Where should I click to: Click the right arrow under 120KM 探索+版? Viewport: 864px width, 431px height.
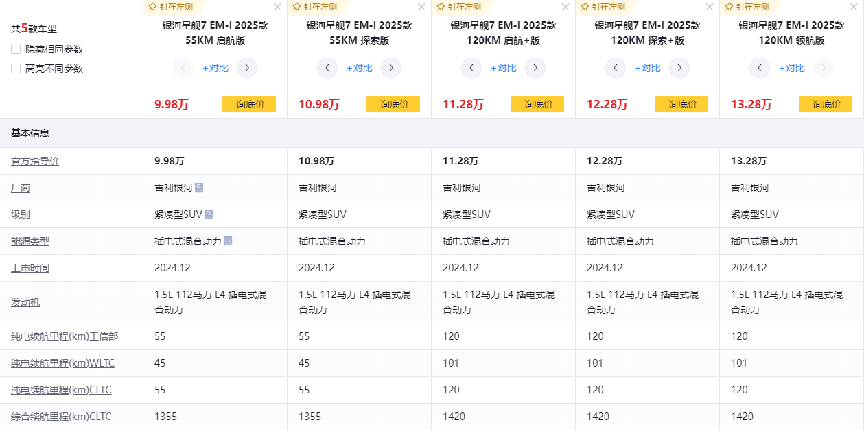click(679, 68)
